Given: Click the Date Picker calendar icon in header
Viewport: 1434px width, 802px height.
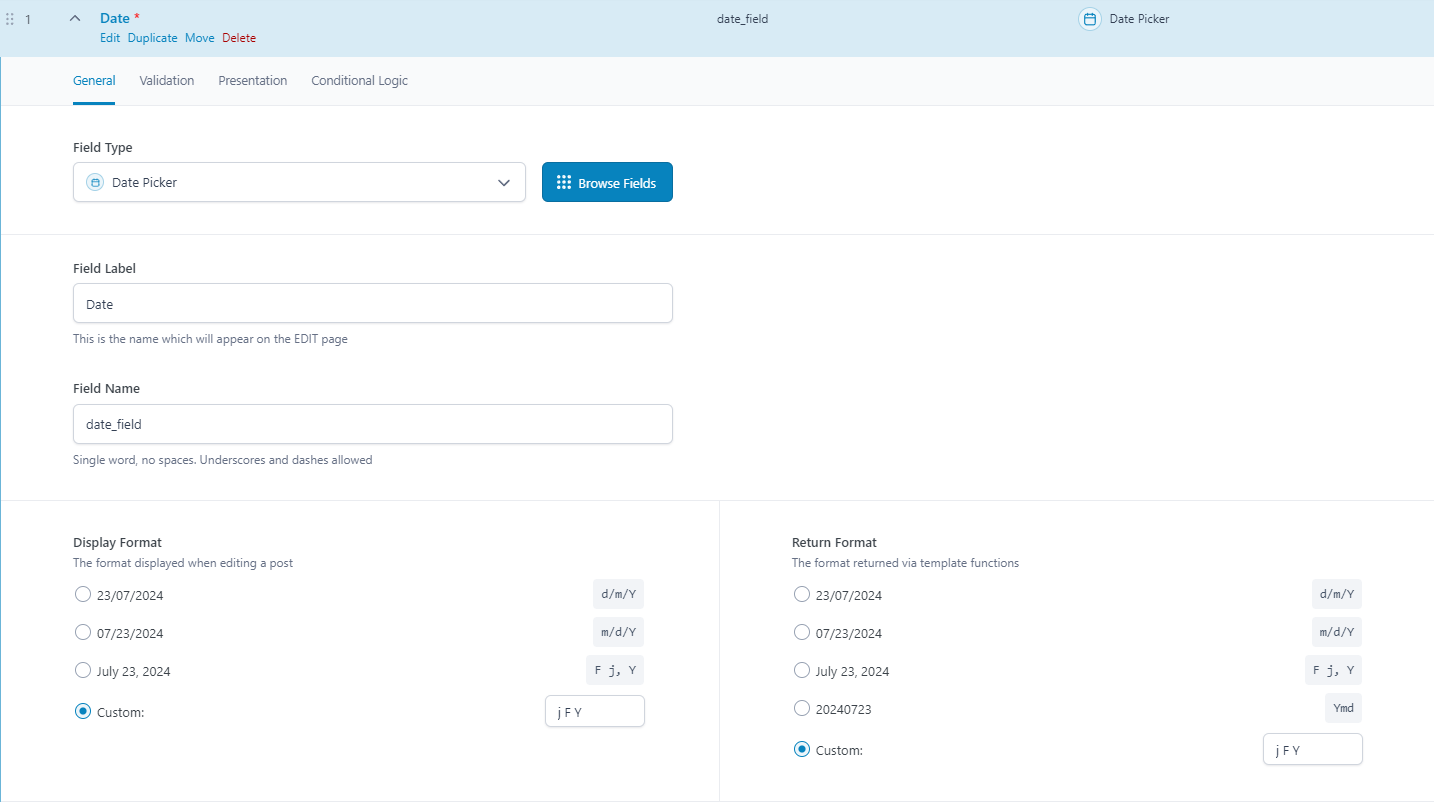Looking at the screenshot, I should point(1090,19).
